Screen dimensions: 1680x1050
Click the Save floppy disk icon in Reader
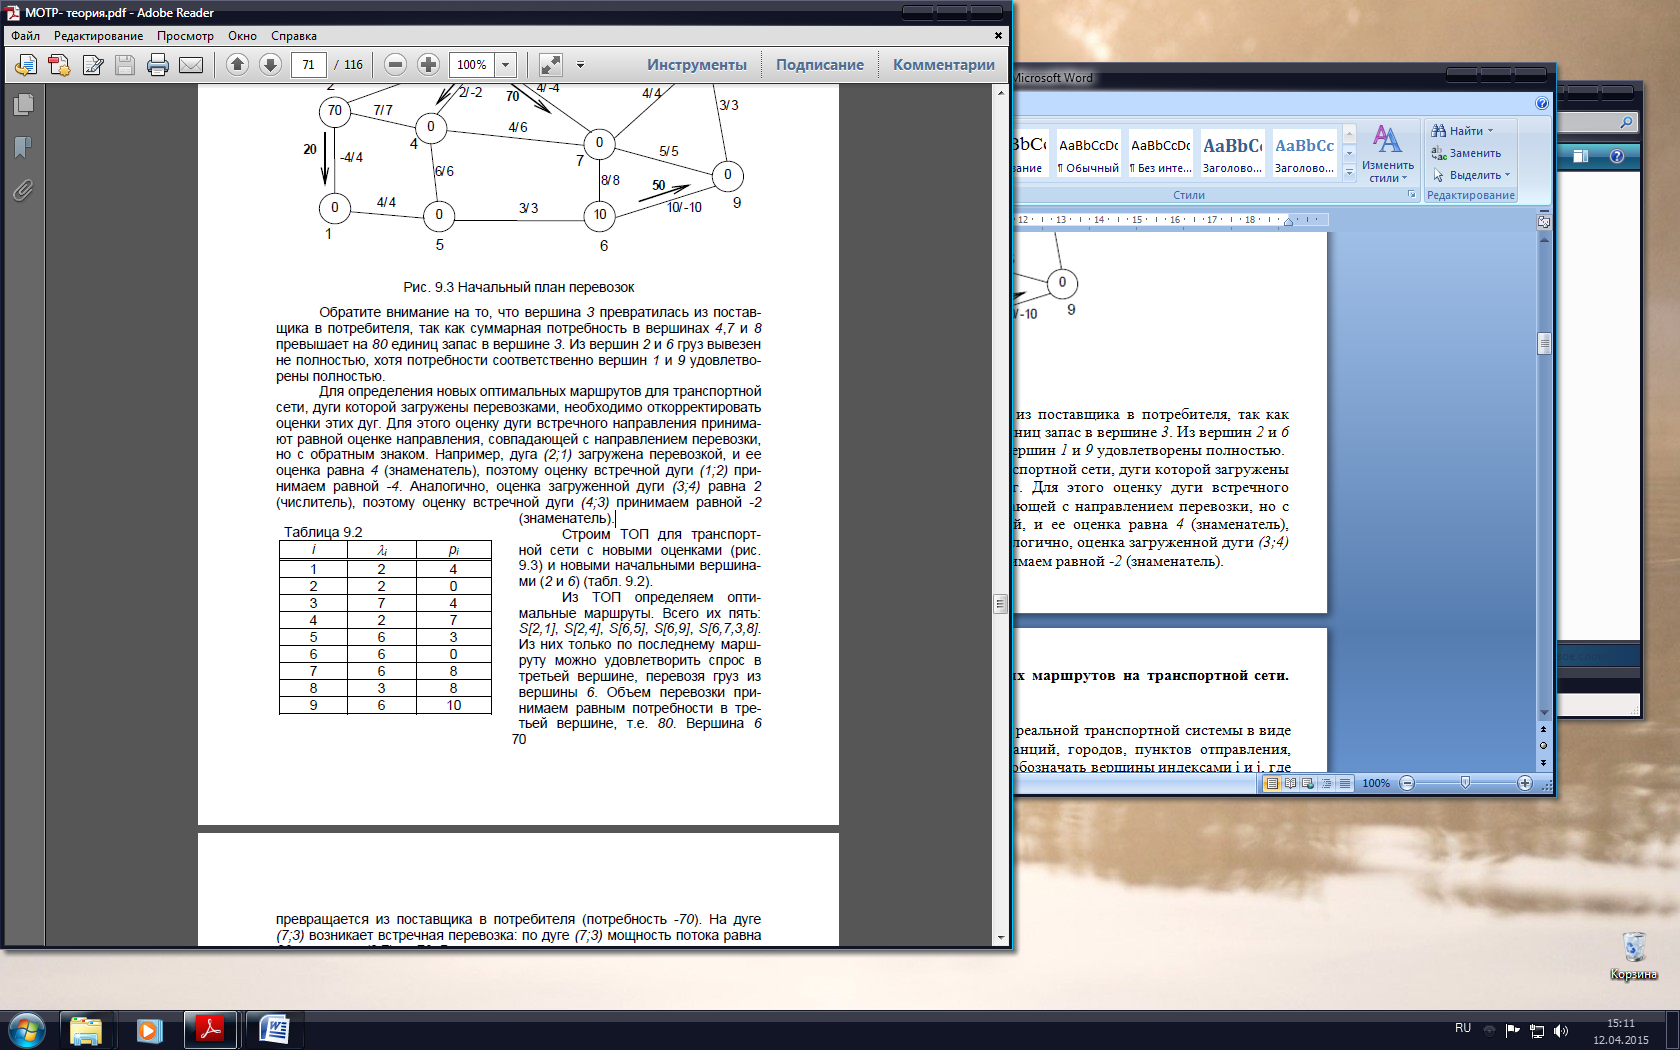(x=125, y=65)
